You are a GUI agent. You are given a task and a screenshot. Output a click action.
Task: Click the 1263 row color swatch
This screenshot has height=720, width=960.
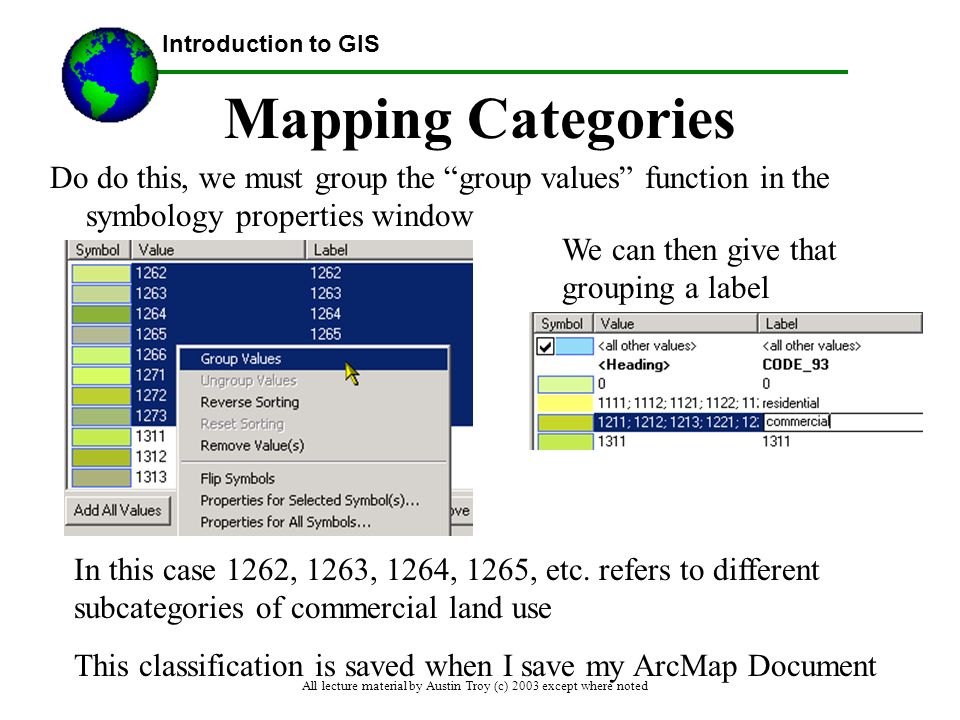click(101, 294)
